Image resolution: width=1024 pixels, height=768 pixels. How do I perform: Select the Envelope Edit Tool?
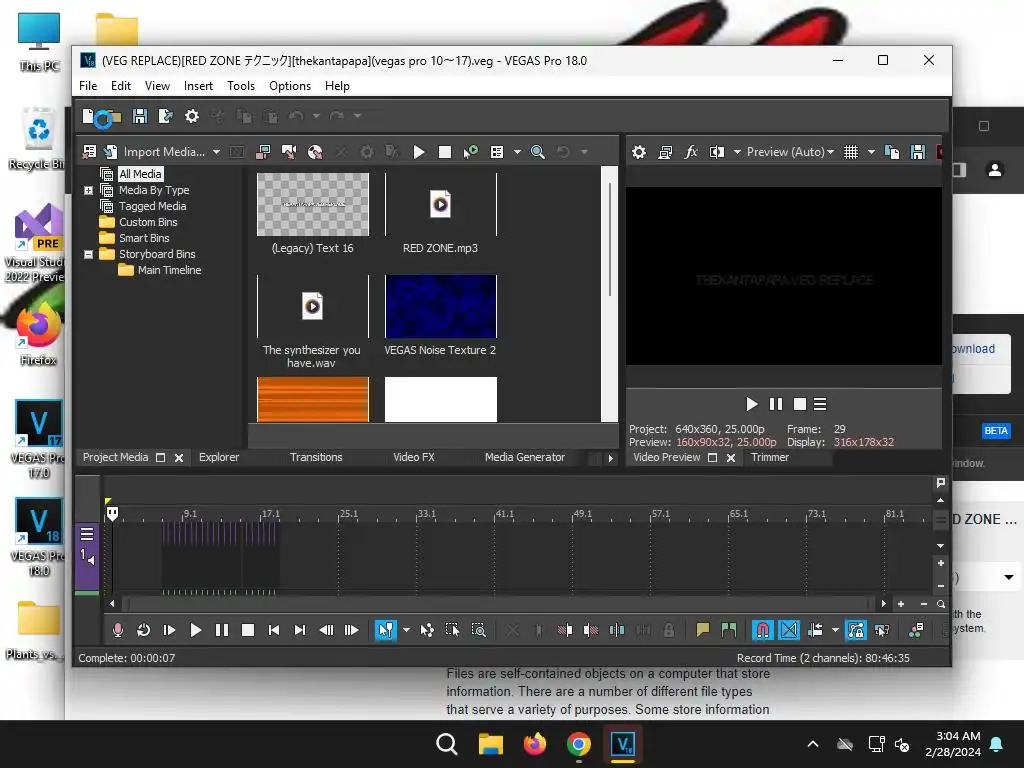point(426,630)
